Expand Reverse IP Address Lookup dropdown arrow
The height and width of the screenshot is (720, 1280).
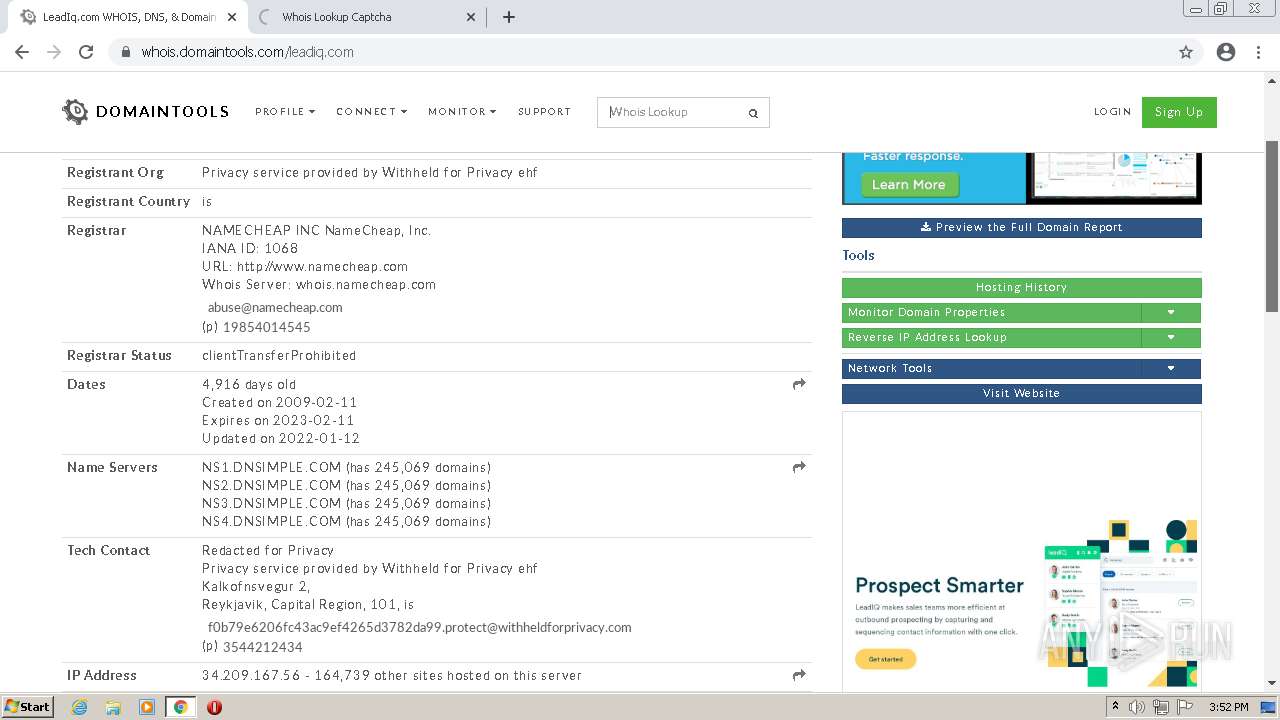pos(1171,337)
